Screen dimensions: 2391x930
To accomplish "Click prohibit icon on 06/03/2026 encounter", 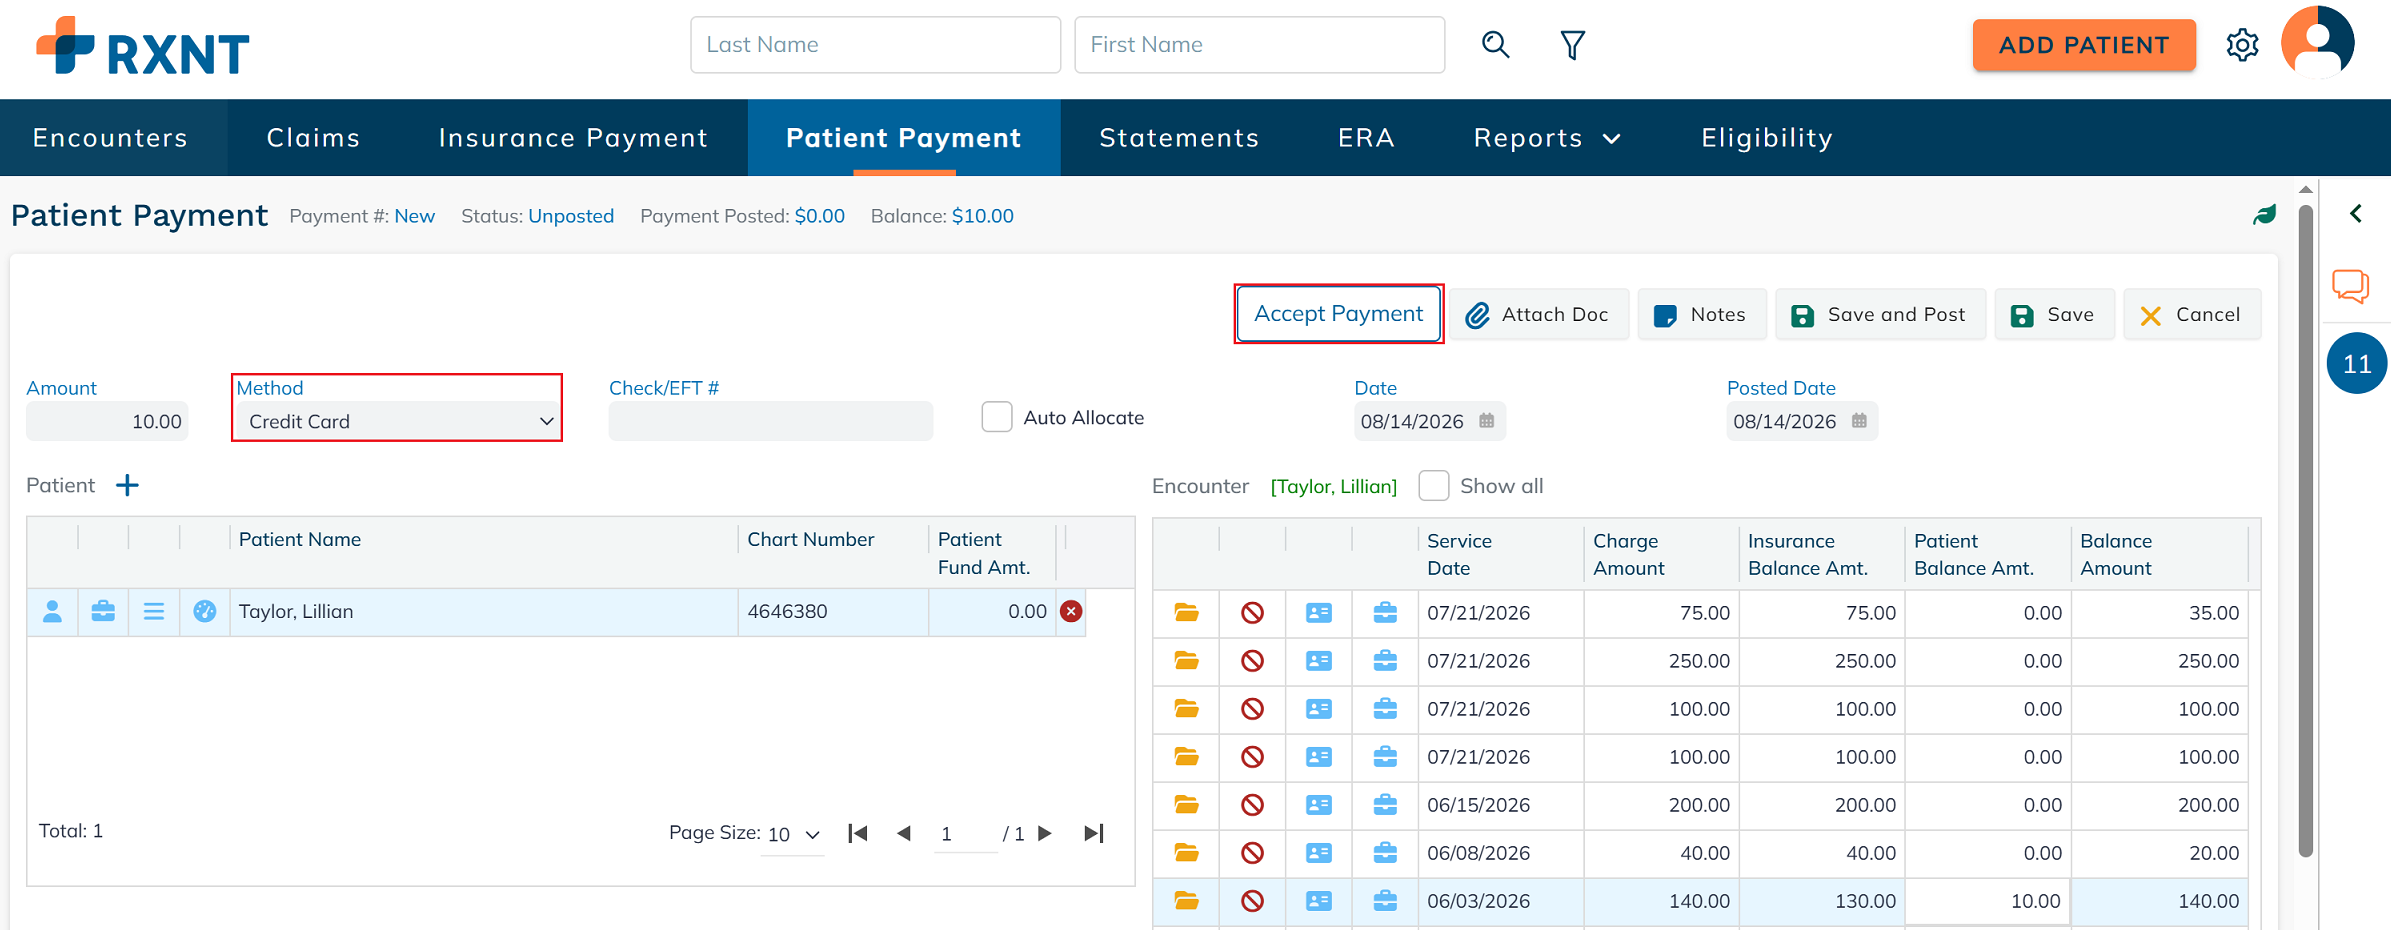I will click(1252, 901).
